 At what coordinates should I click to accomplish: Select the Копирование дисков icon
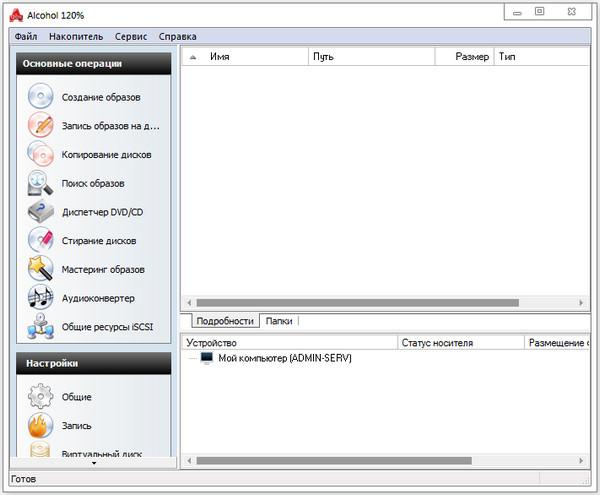click(x=40, y=155)
